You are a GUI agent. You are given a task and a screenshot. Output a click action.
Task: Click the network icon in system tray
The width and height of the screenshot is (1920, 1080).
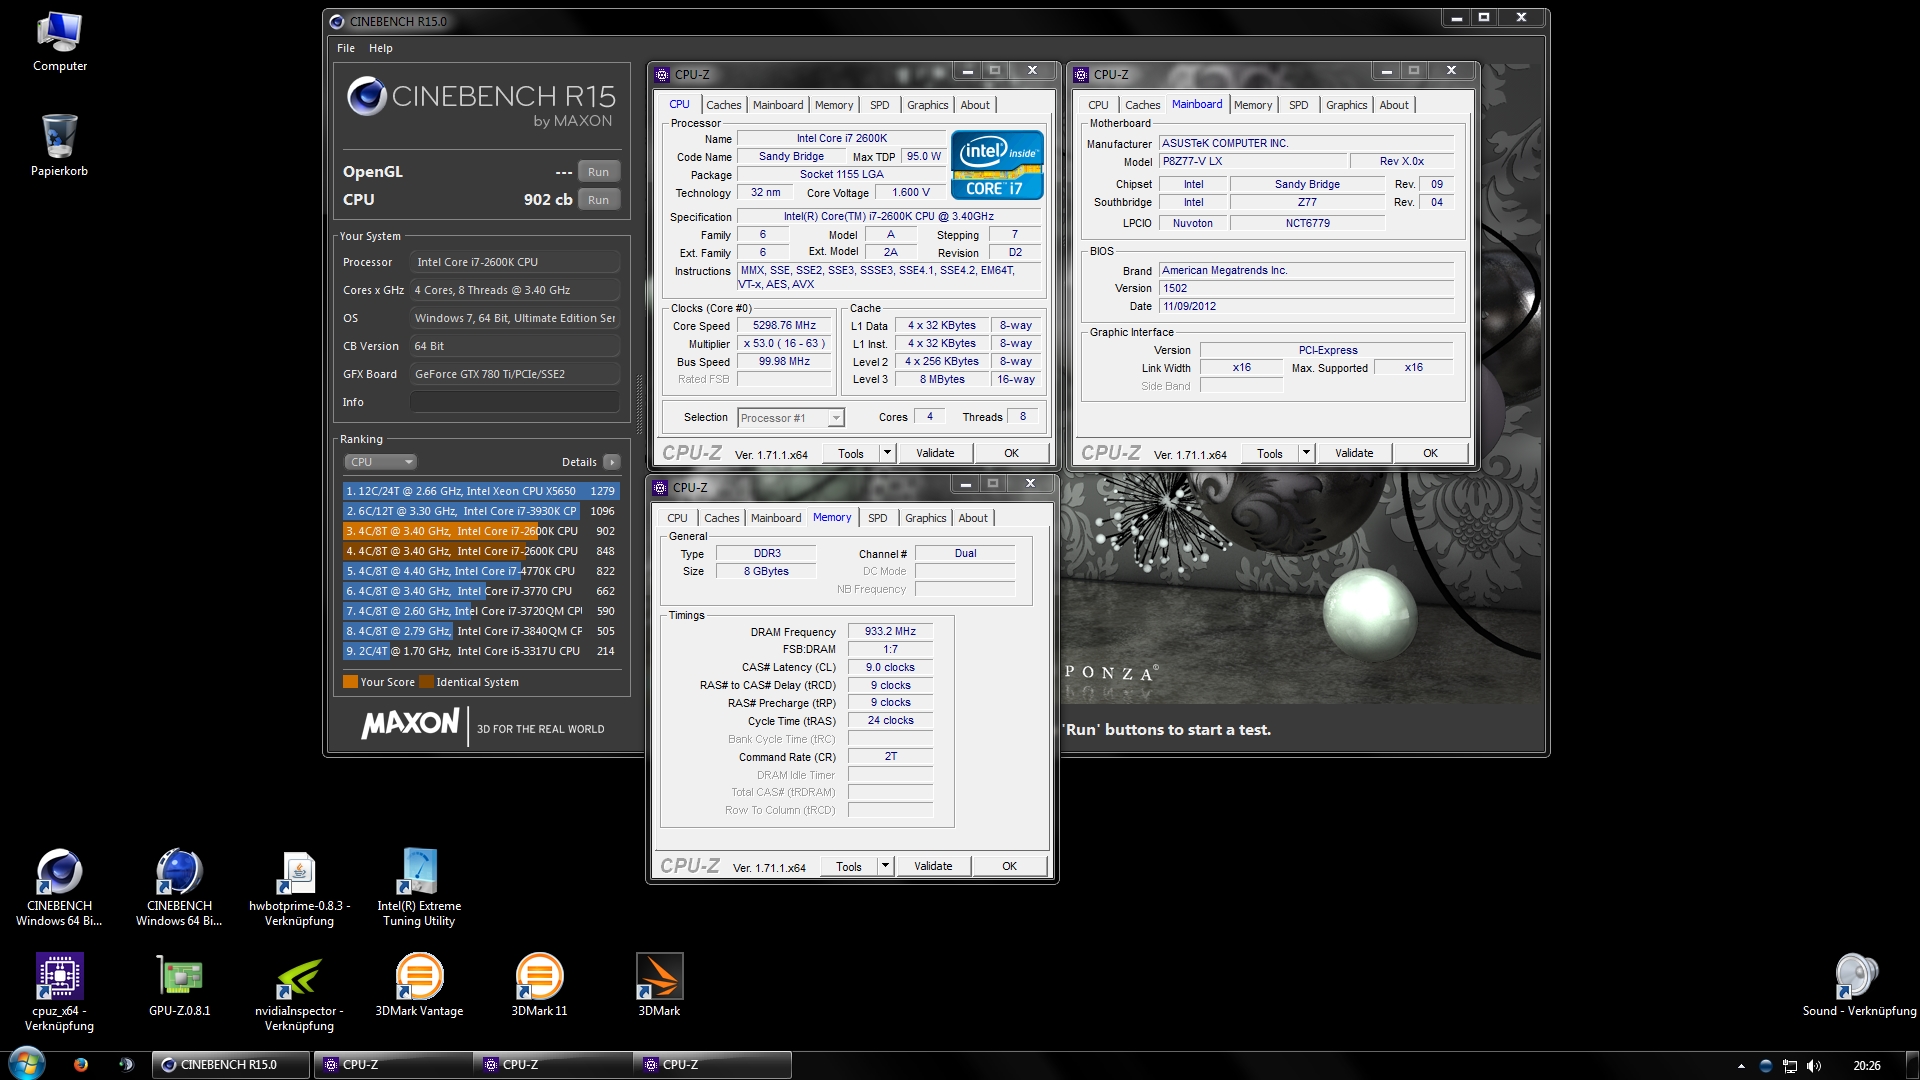coord(1790,1066)
